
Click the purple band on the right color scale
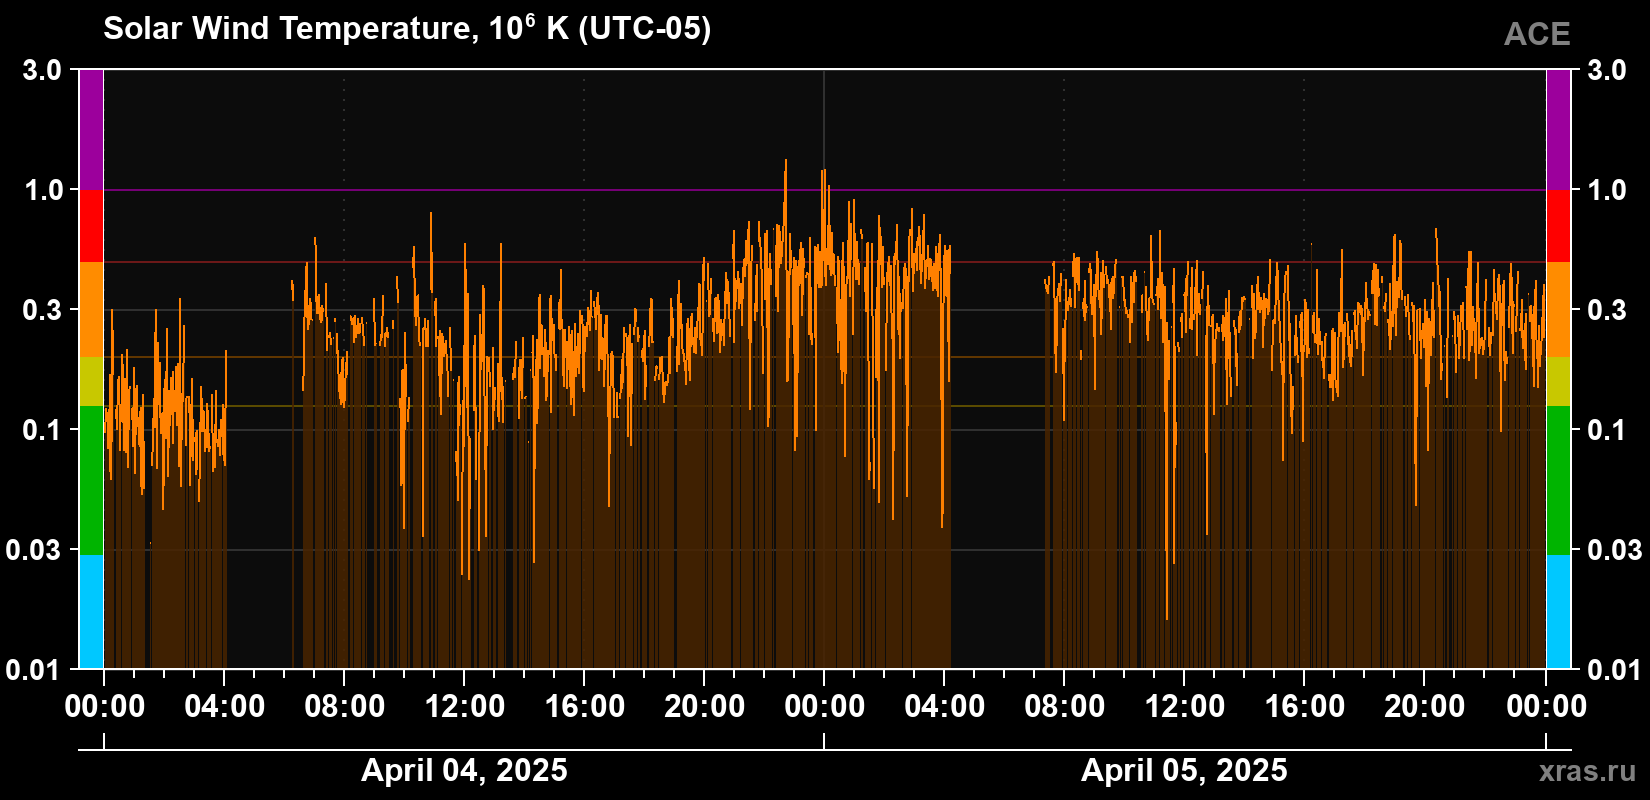(1558, 130)
